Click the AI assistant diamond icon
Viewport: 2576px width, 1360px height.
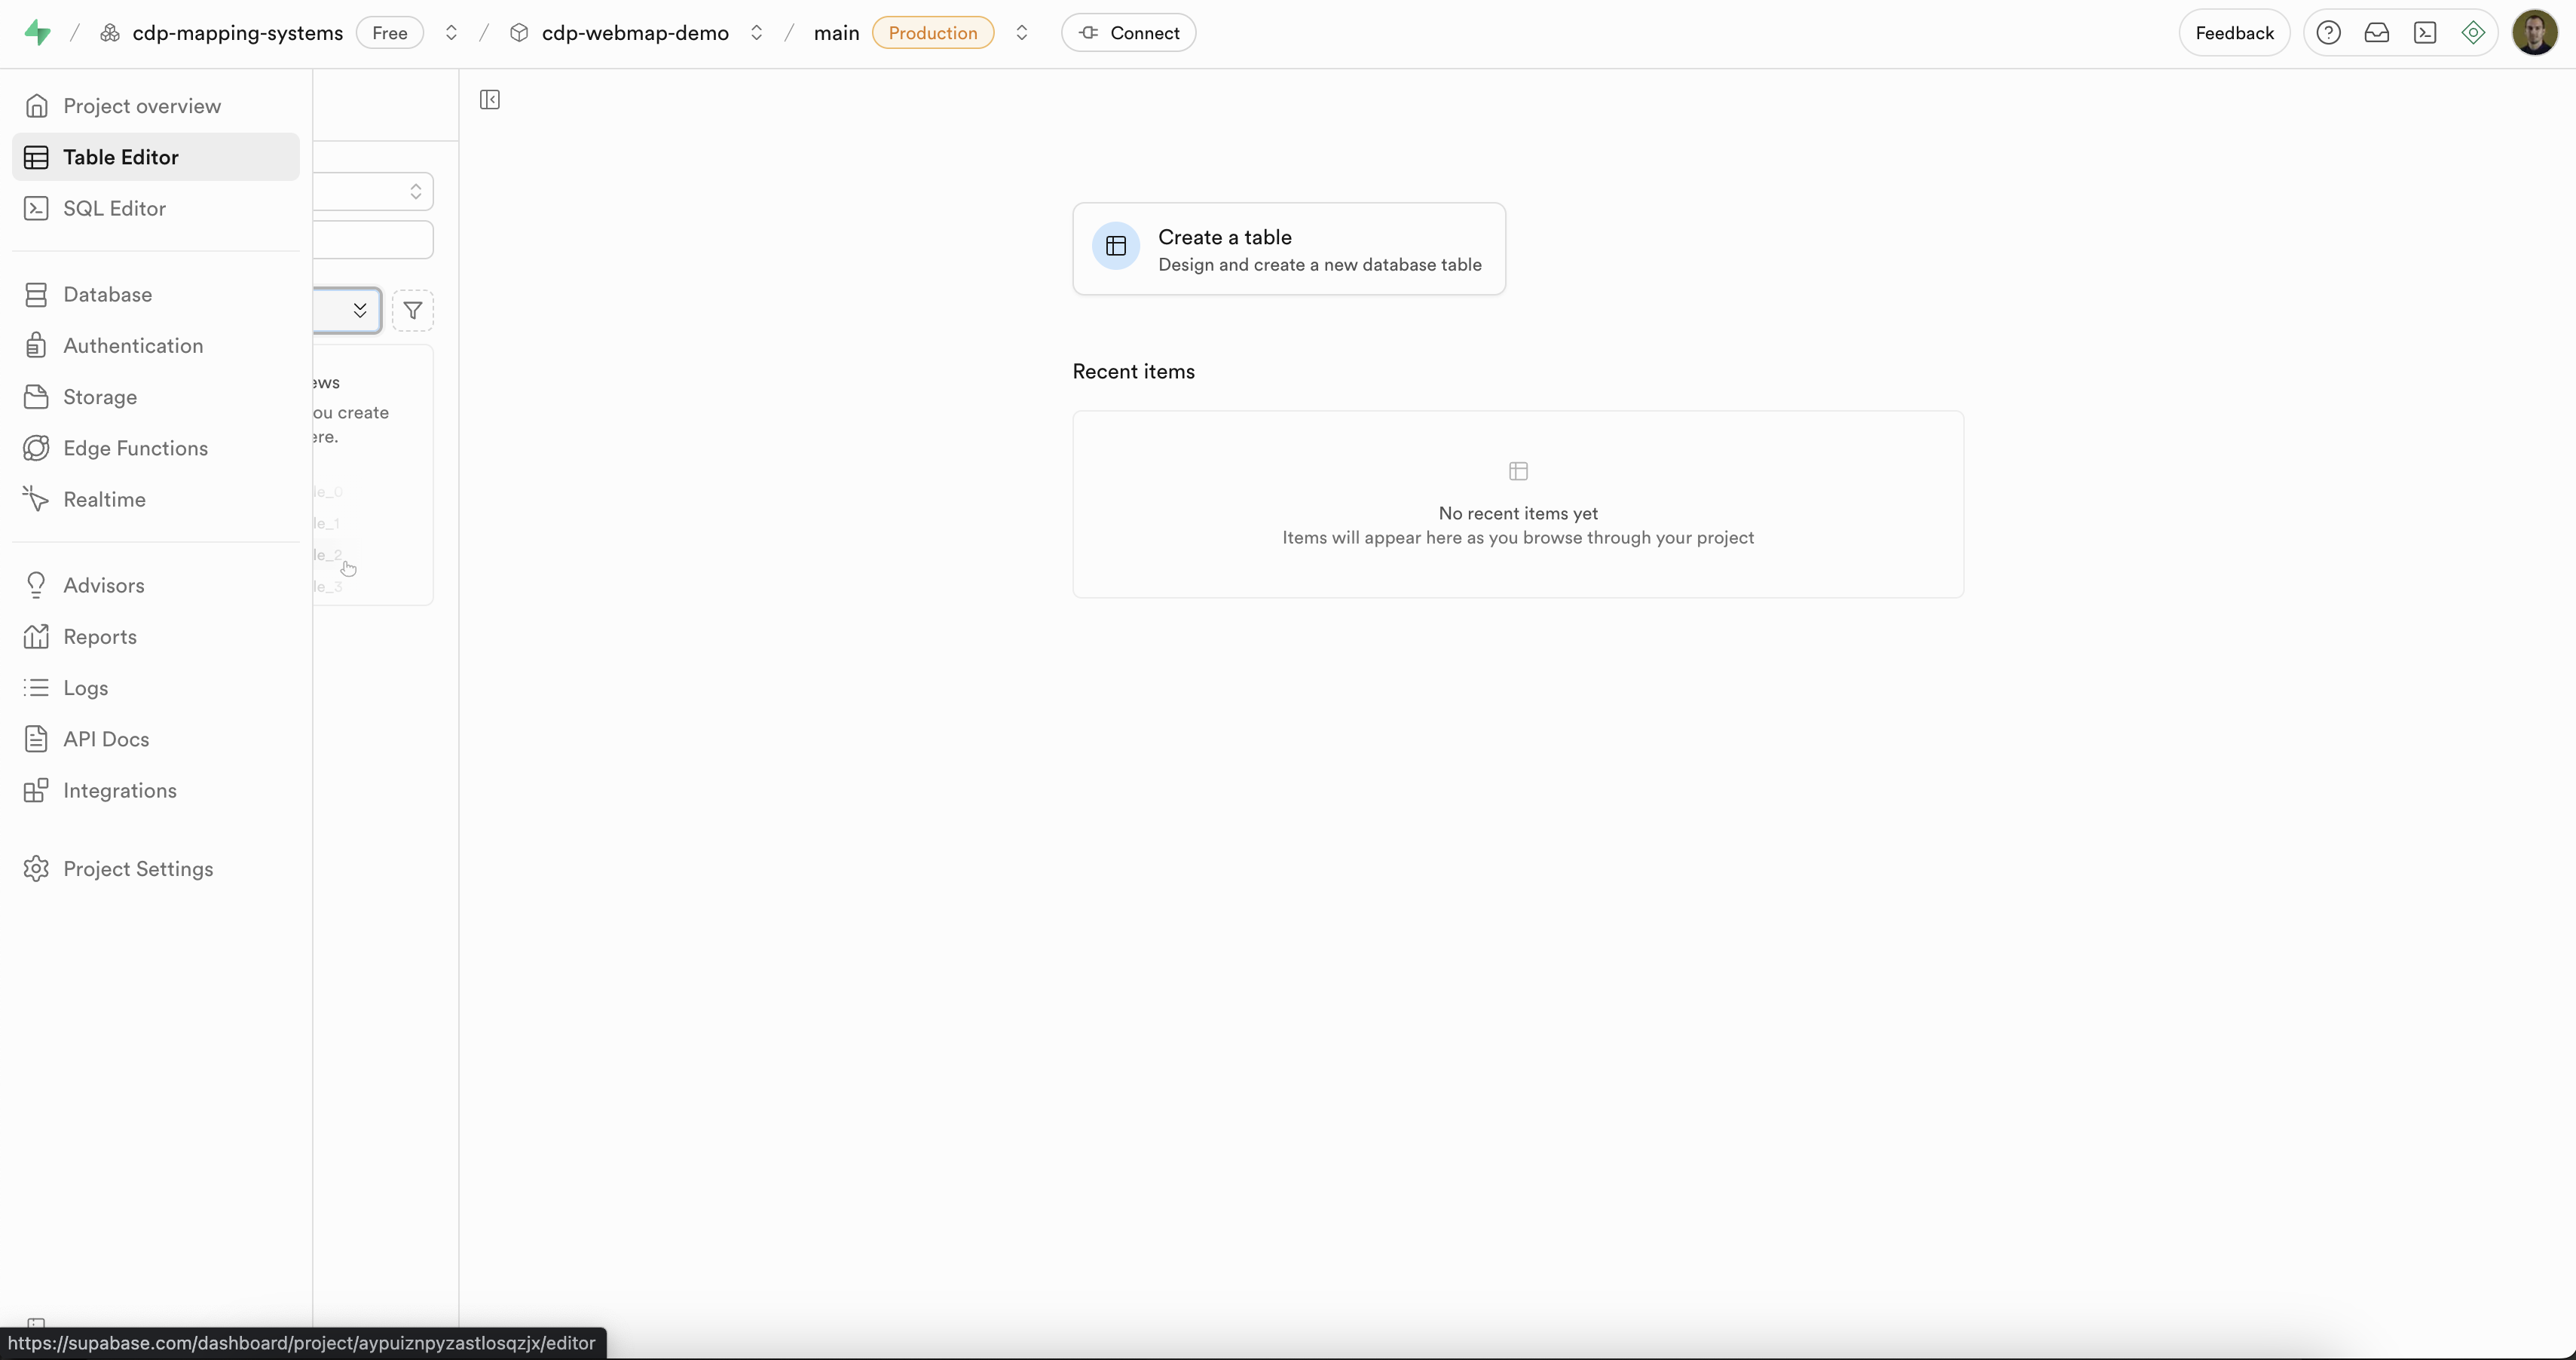click(2473, 33)
